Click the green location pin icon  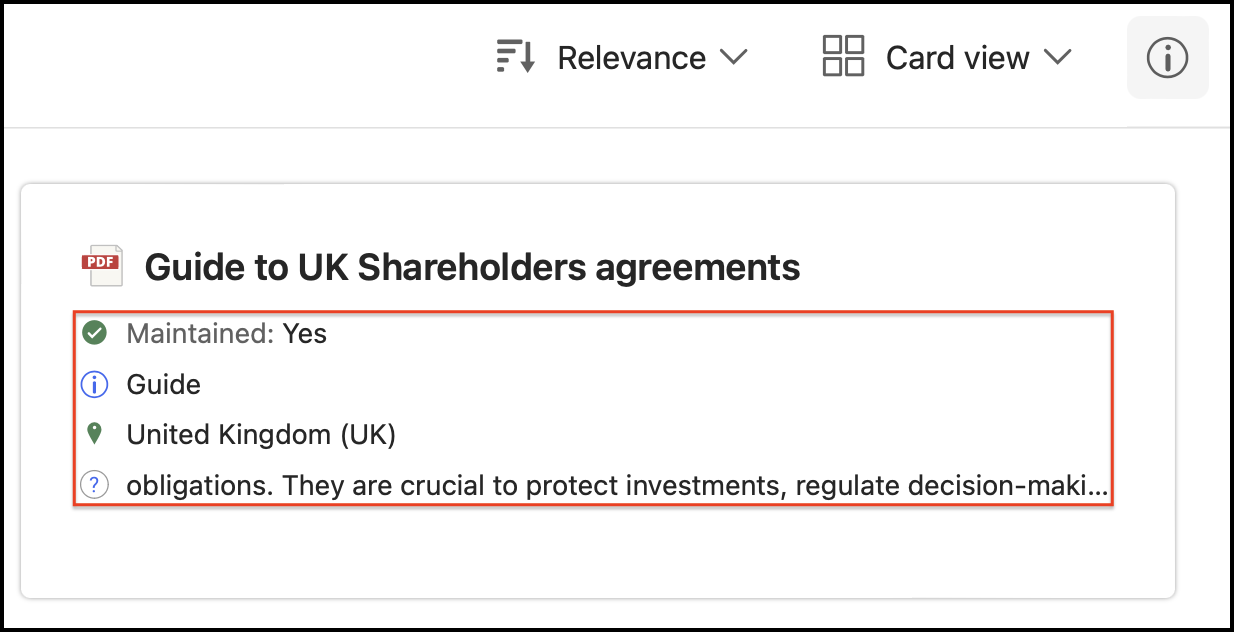(94, 434)
